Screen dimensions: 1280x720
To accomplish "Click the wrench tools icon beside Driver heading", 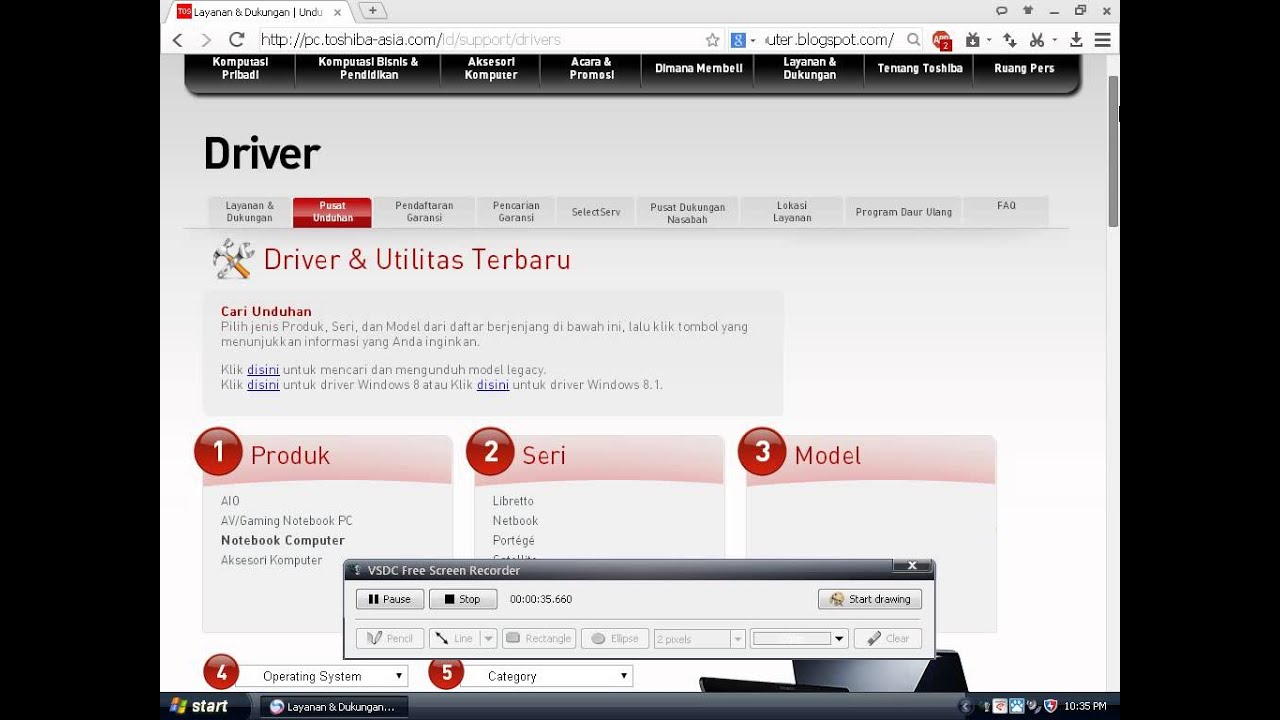I will pyautogui.click(x=233, y=259).
